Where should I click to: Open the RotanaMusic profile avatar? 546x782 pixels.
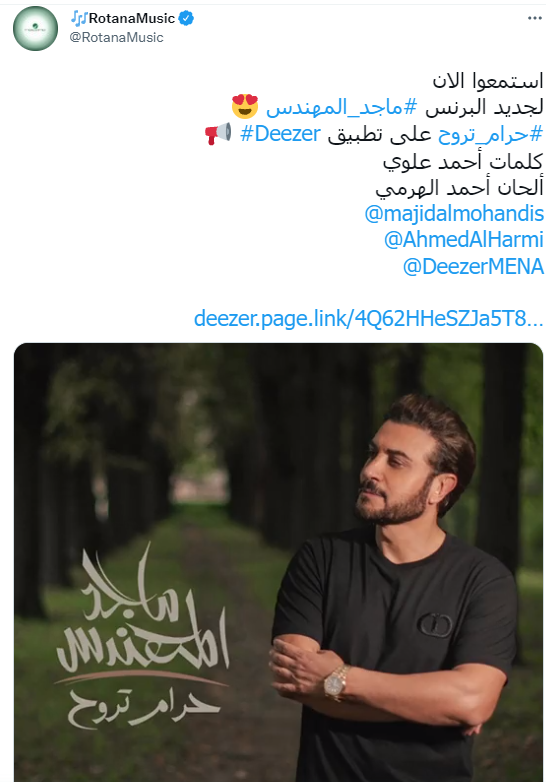click(35, 28)
